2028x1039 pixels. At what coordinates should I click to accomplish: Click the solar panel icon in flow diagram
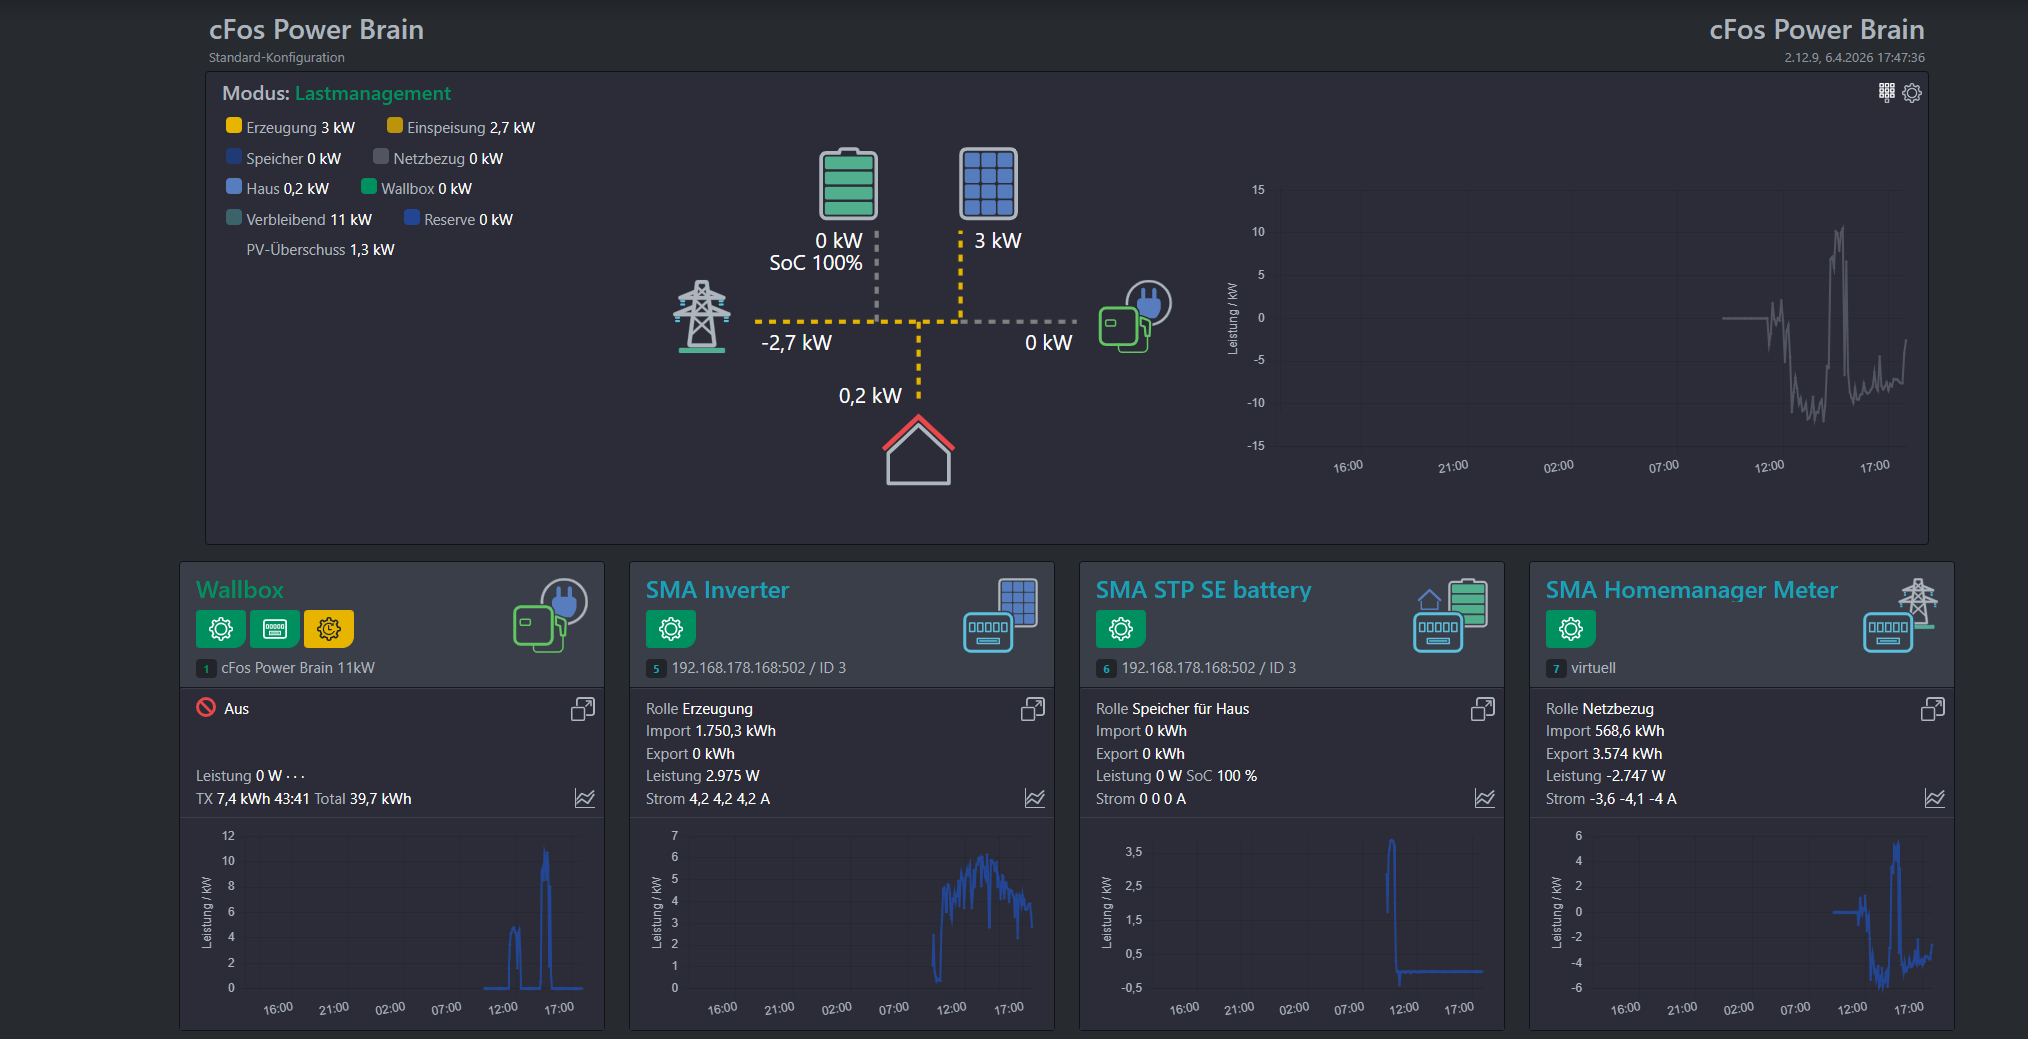988,184
